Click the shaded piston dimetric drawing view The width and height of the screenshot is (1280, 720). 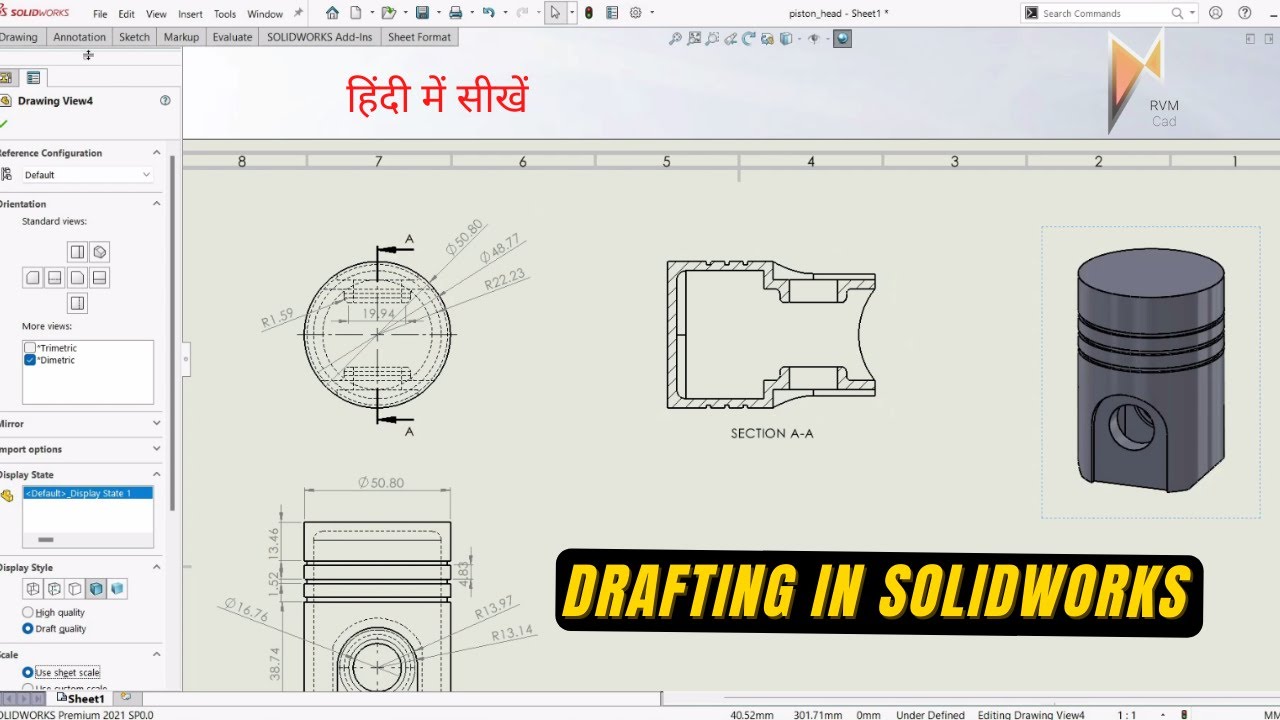1150,372
